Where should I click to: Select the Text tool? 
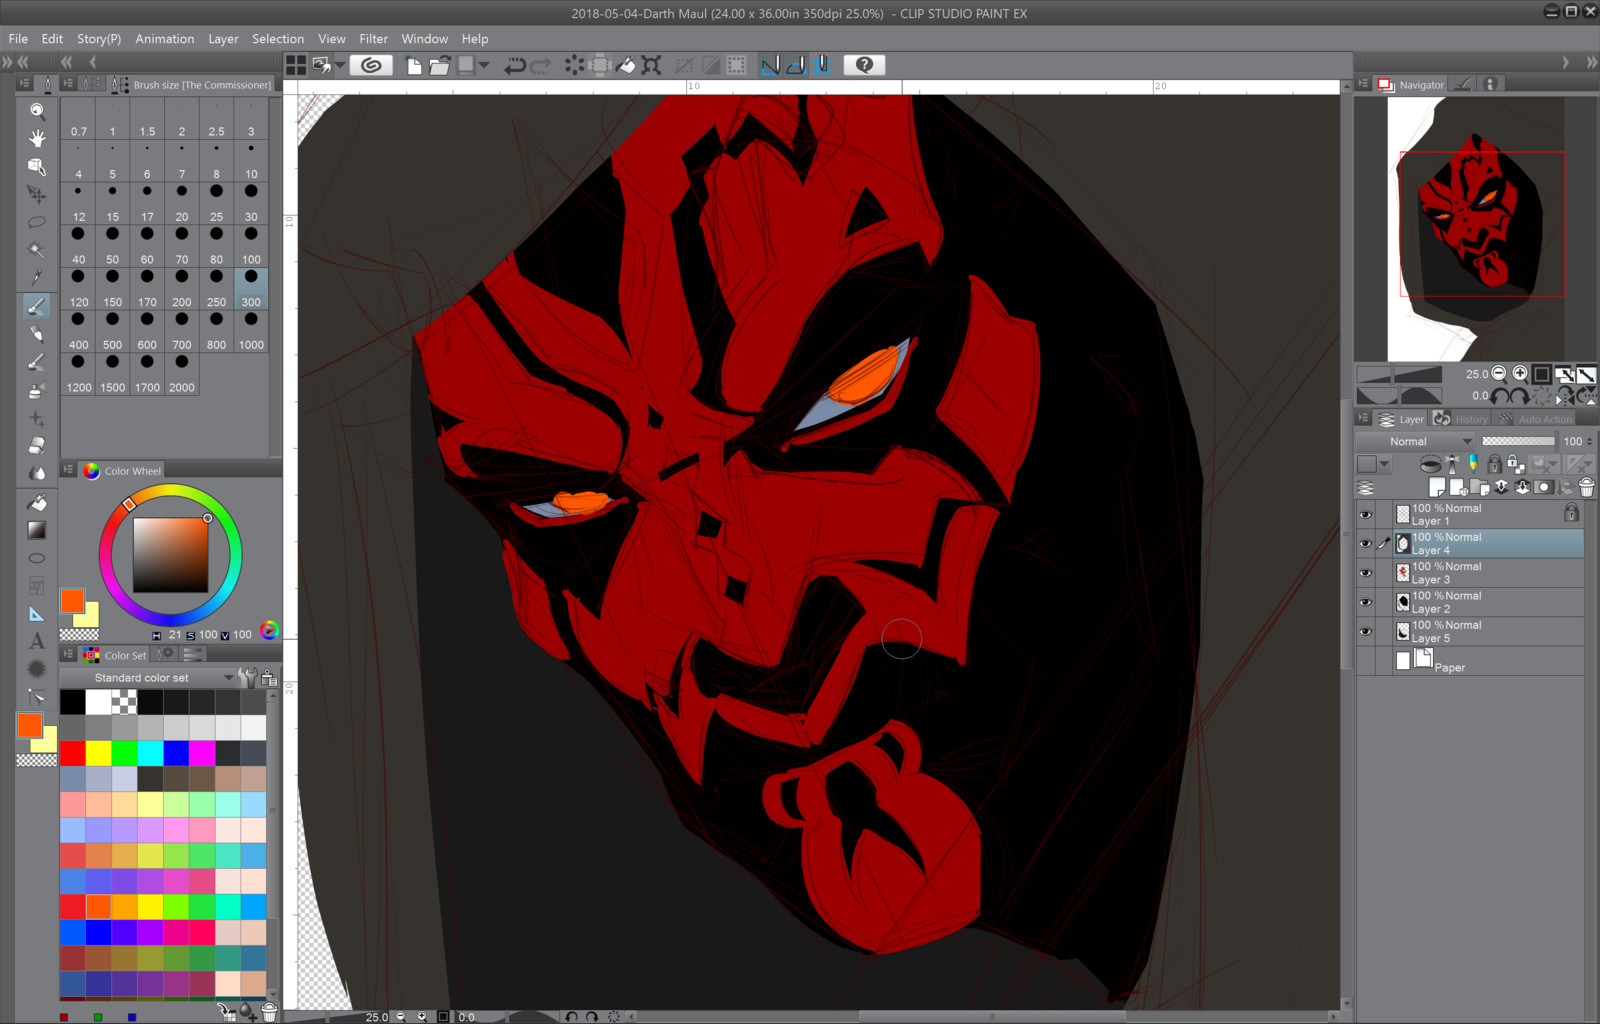37,641
